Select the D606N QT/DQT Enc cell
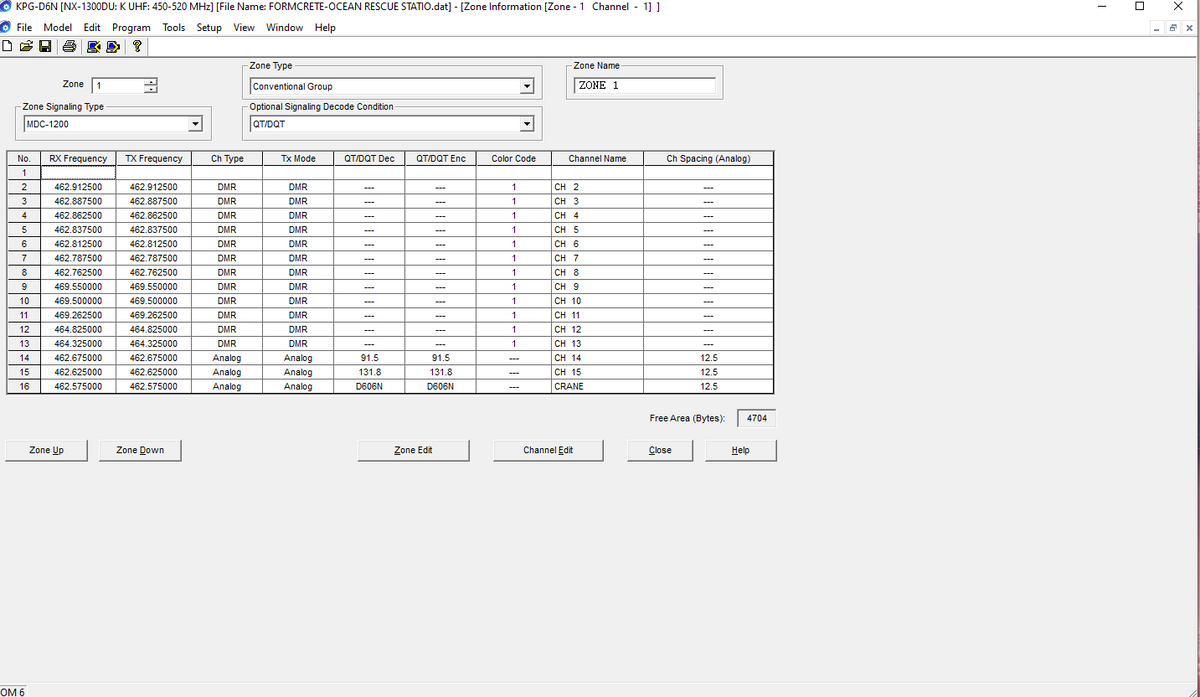Viewport: 1200px width, 697px height. point(440,386)
